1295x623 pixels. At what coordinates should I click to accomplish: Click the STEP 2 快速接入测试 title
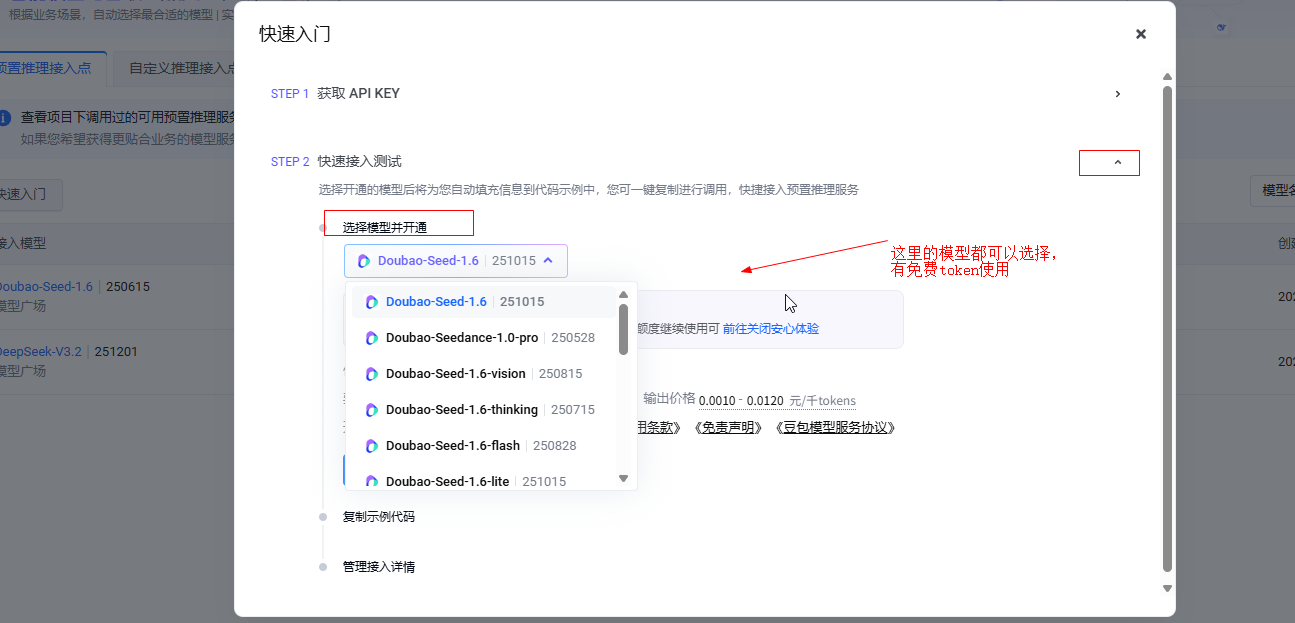coord(336,162)
